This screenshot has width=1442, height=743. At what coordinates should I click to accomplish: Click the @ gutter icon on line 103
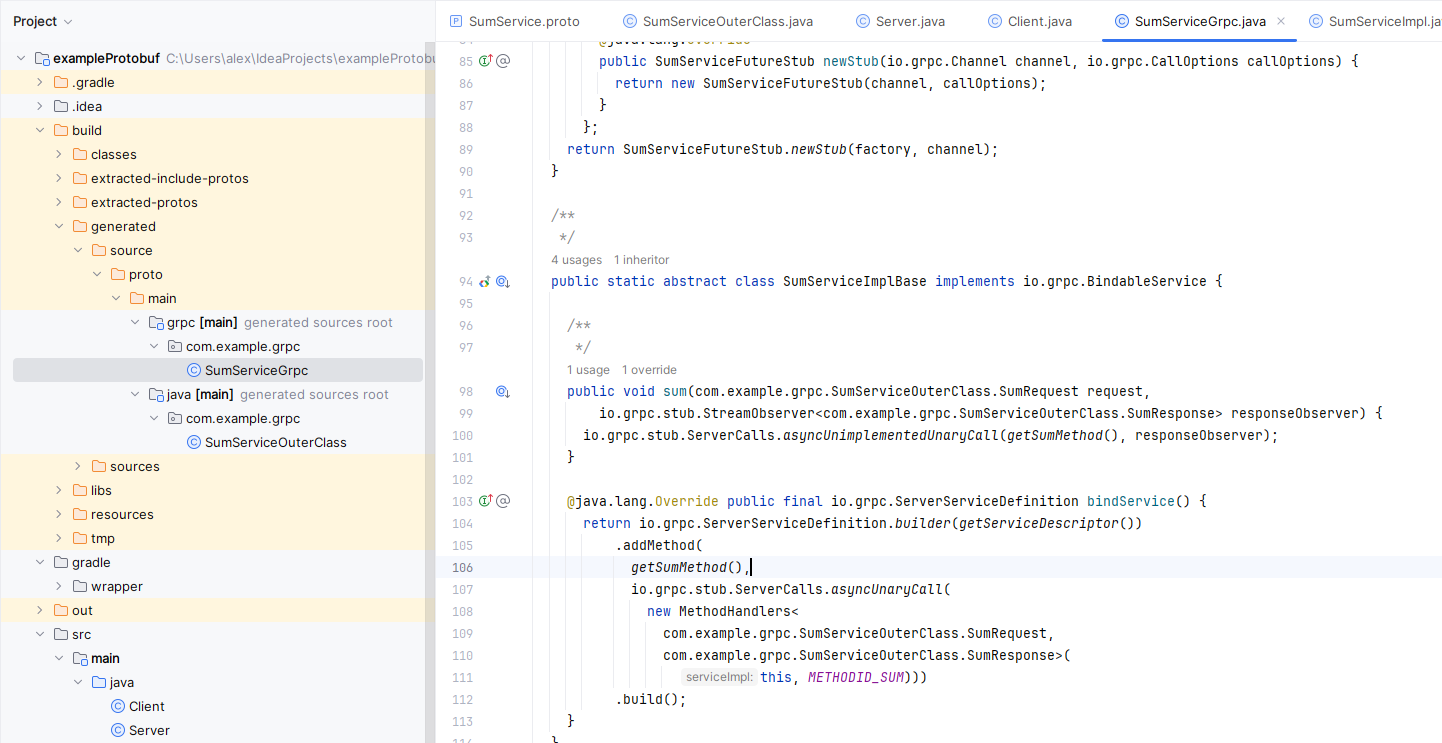point(503,501)
